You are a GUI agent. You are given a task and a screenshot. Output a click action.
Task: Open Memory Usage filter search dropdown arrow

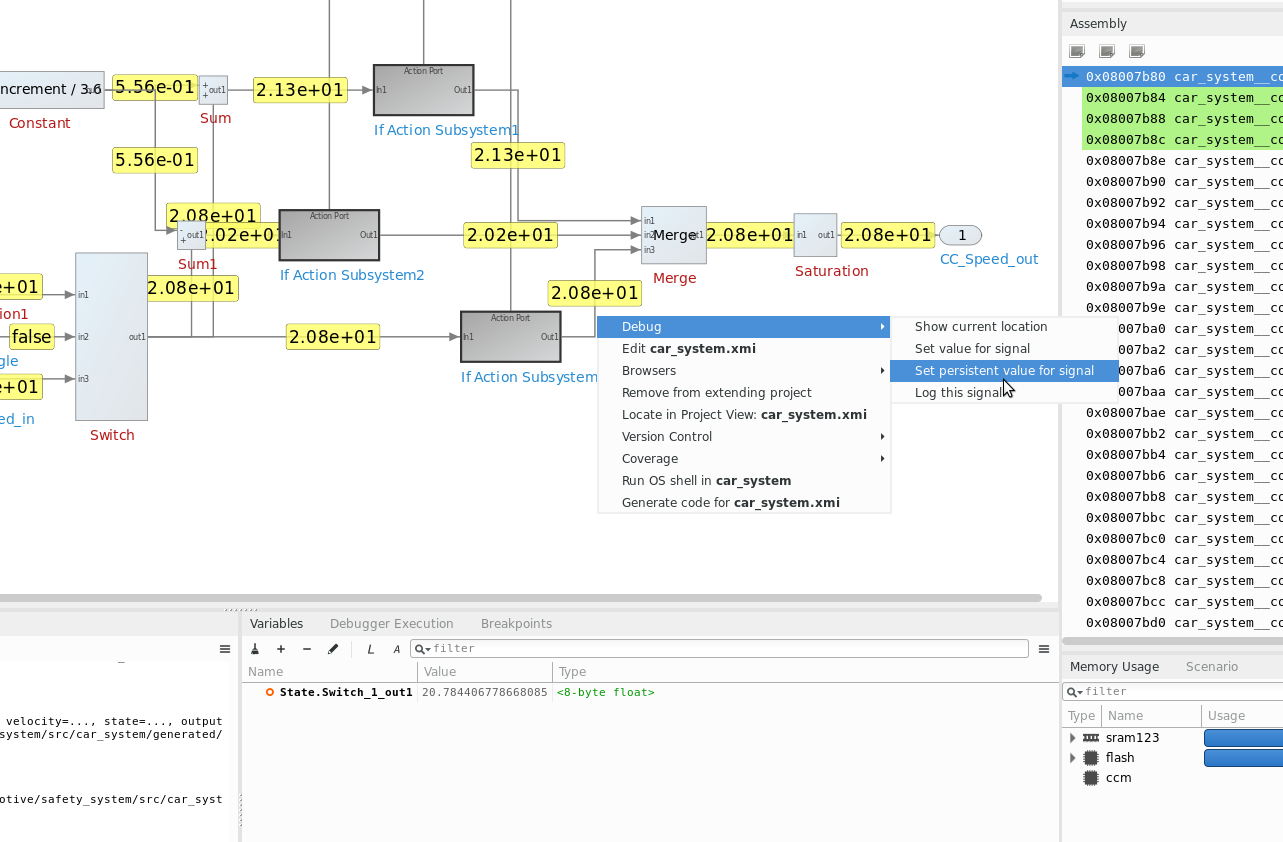(1074, 692)
